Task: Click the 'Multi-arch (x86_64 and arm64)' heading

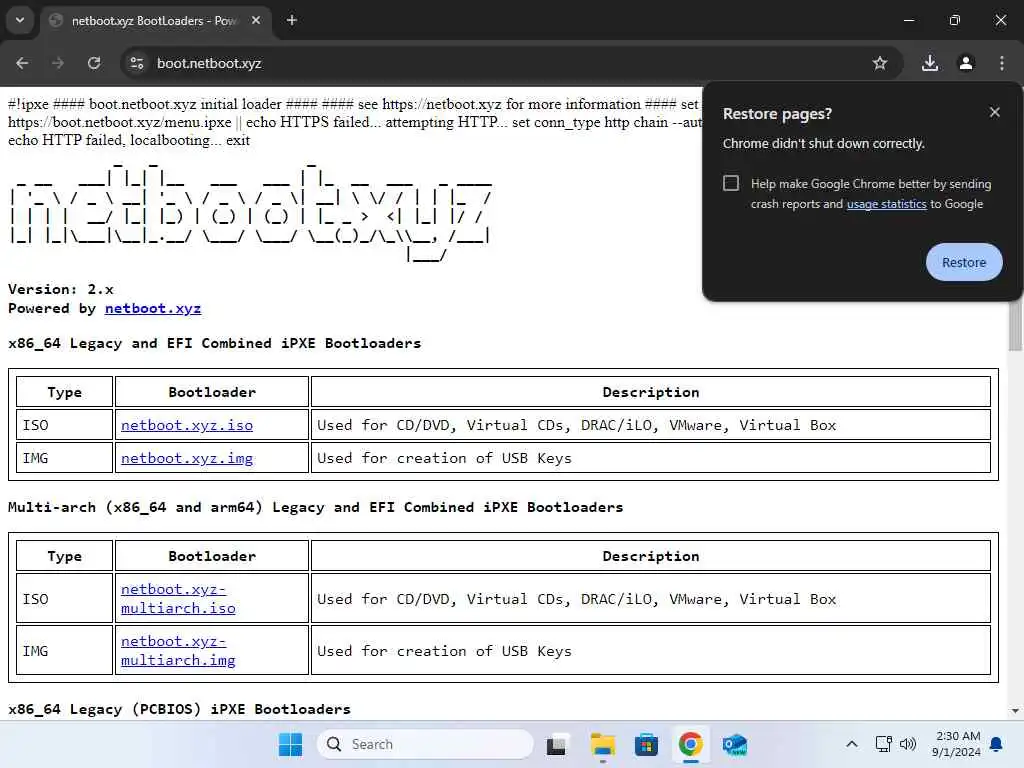Action: (x=315, y=507)
